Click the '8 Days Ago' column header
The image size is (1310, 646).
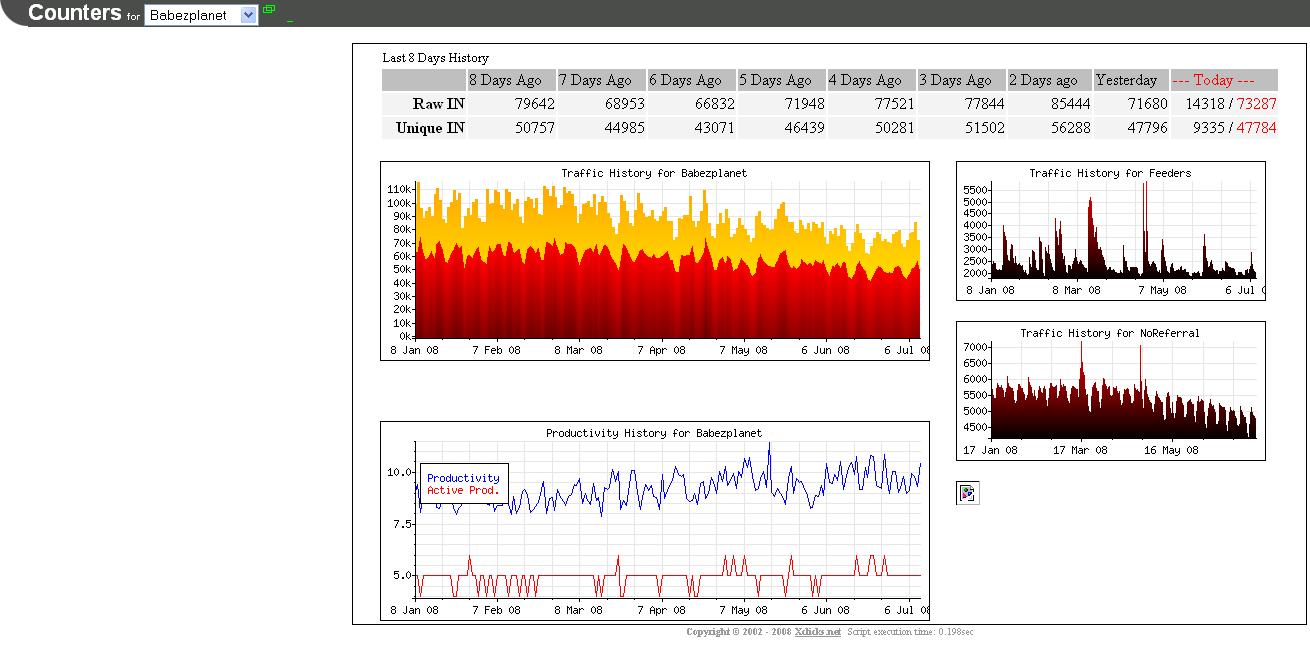point(512,80)
